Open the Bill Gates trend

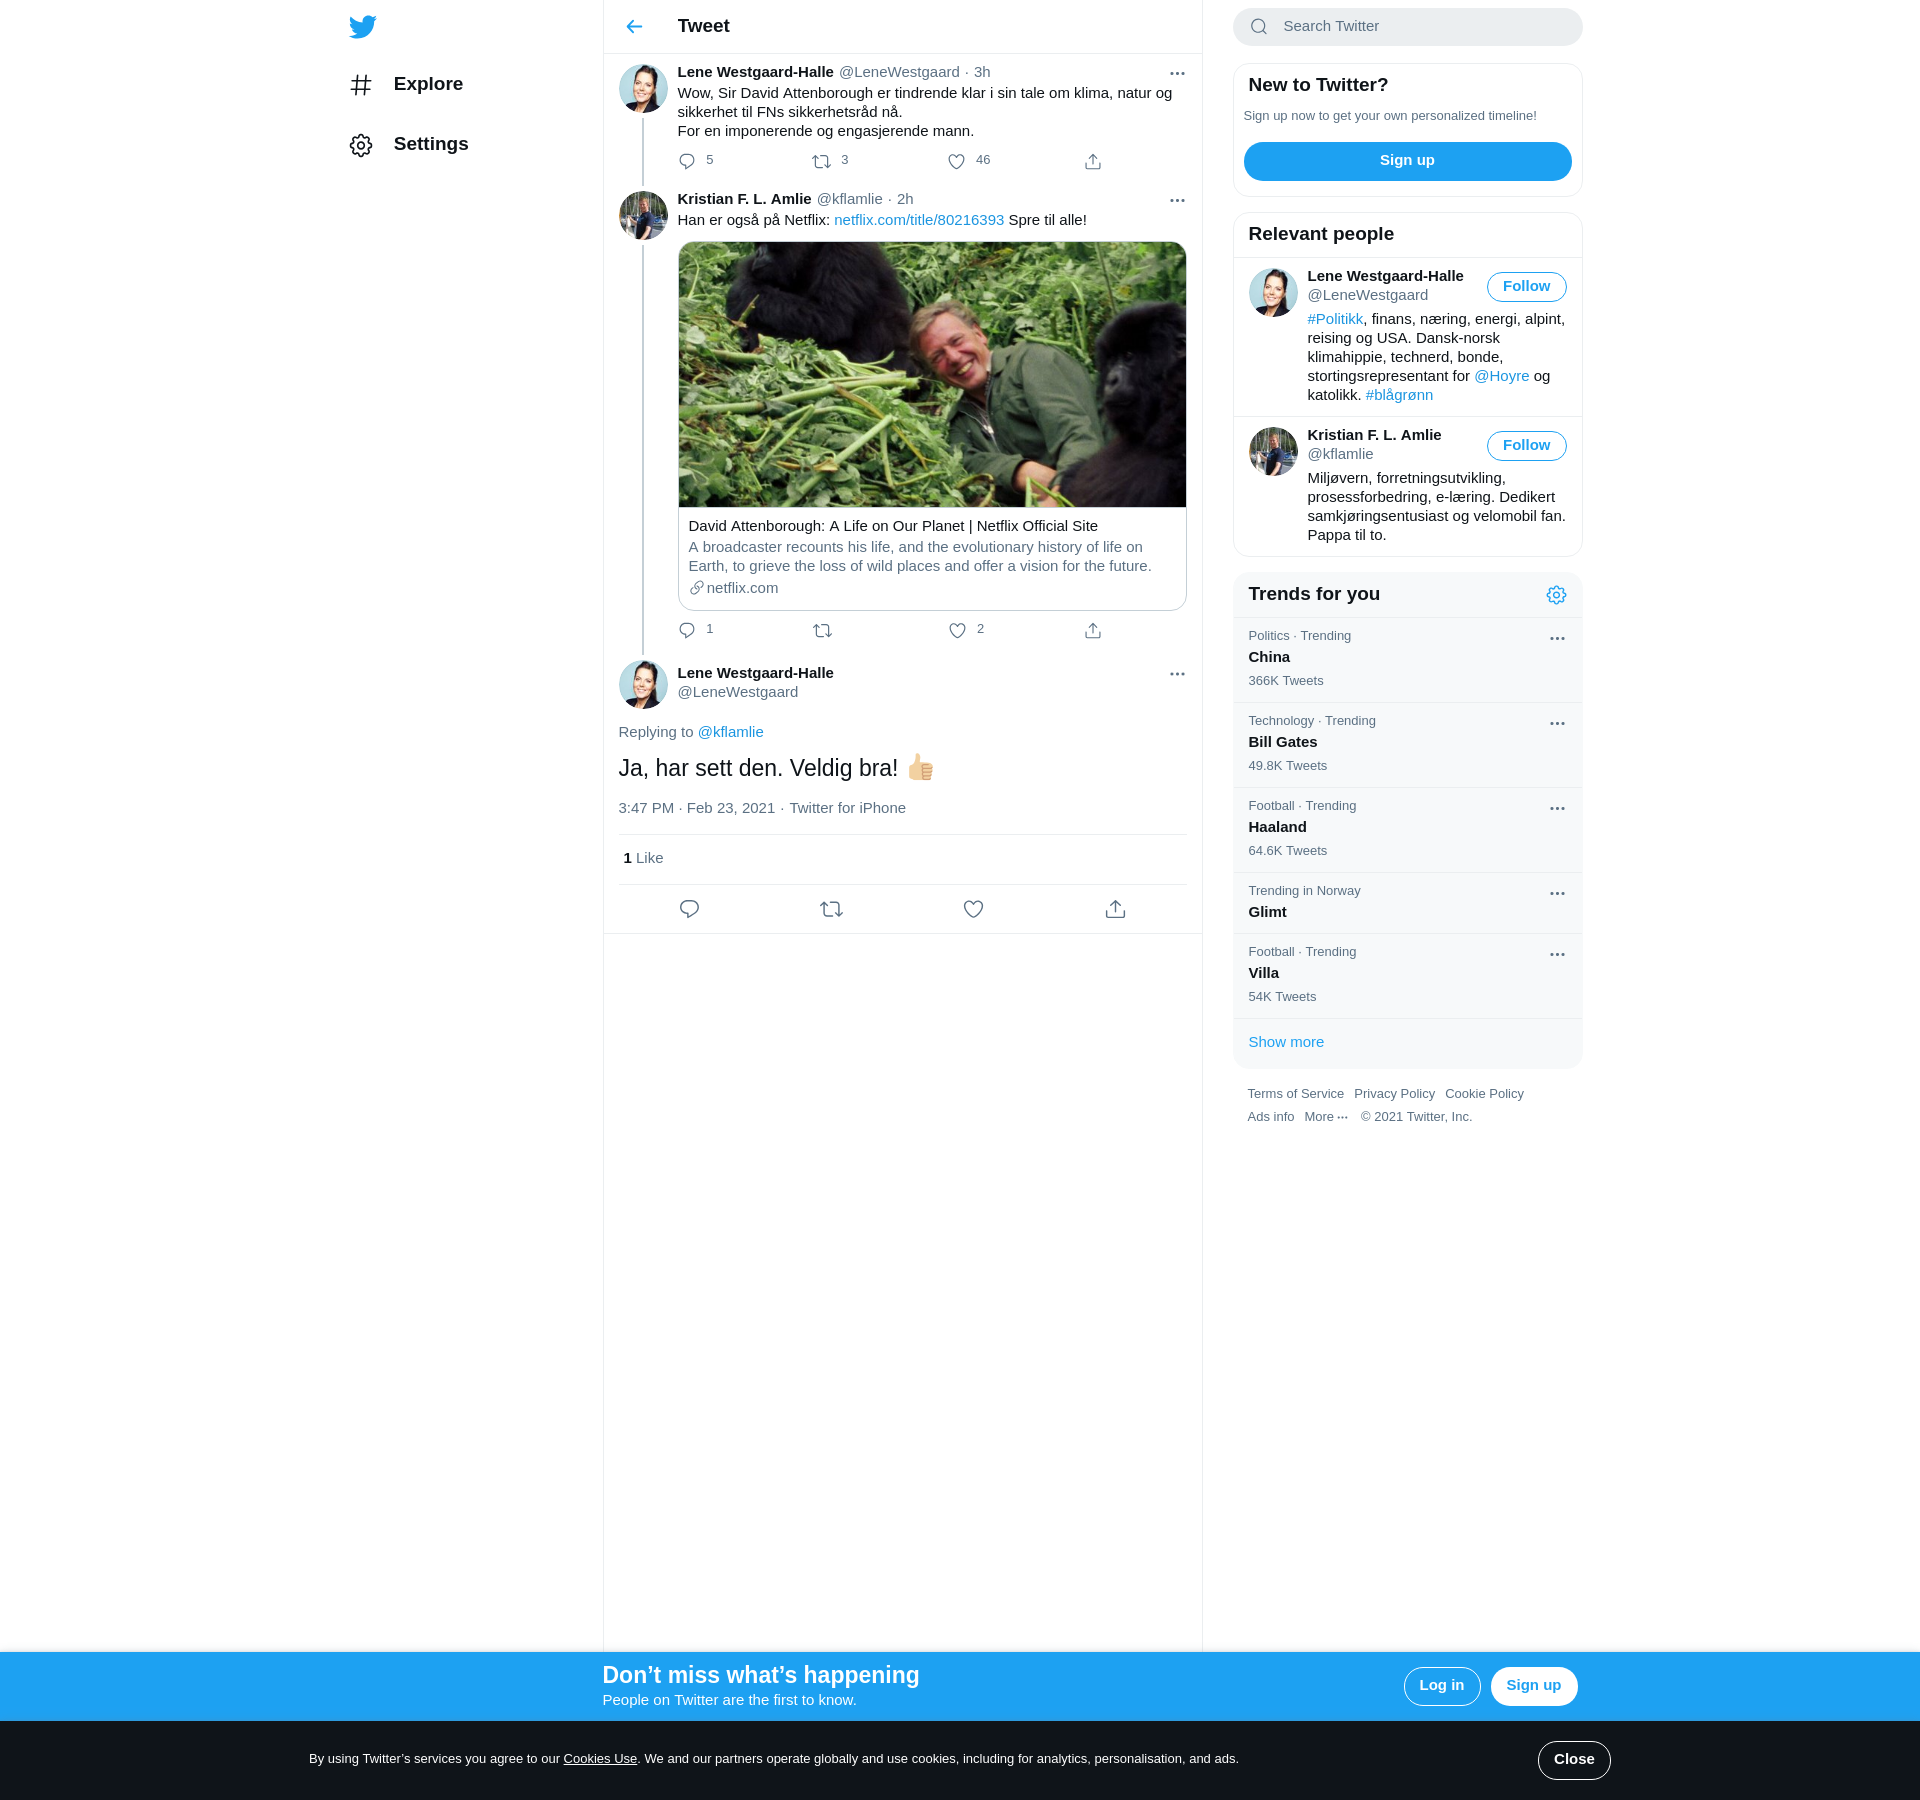[x=1407, y=744]
